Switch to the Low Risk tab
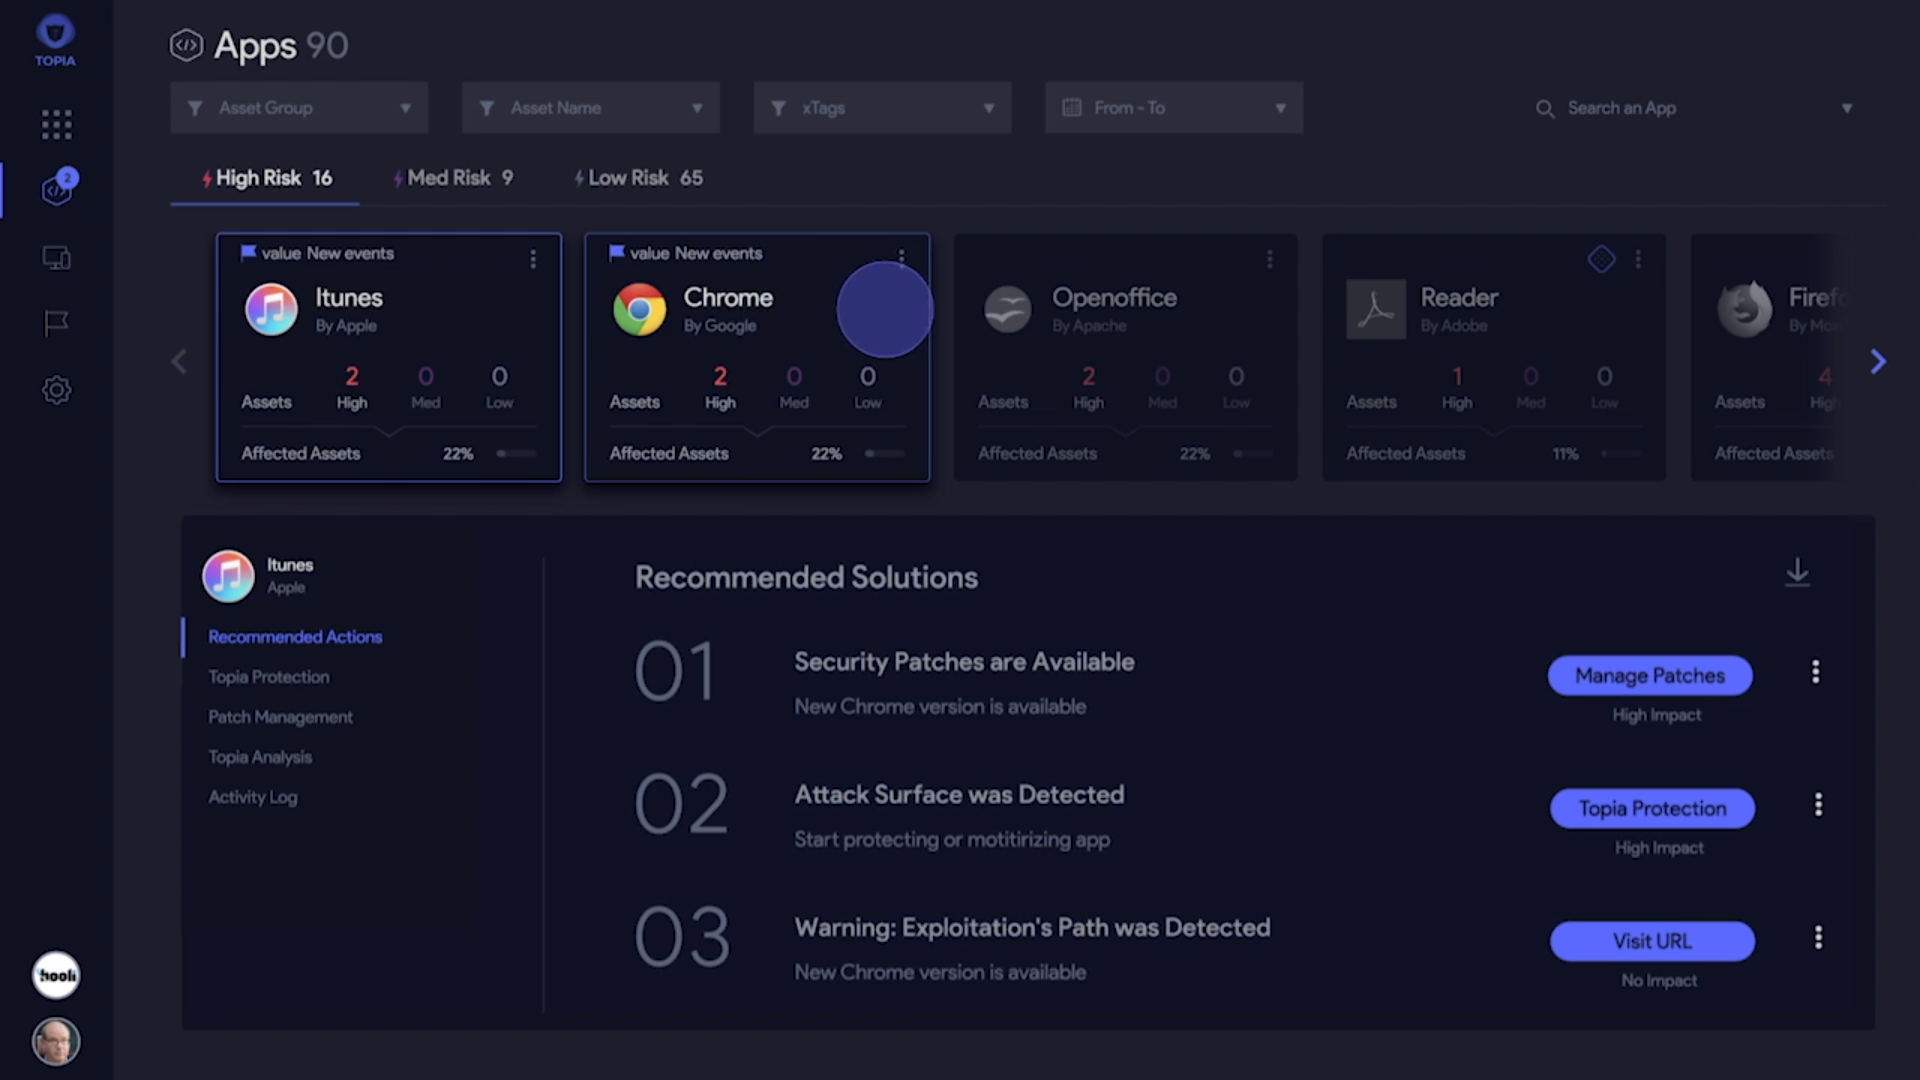1920x1080 pixels. 638,178
